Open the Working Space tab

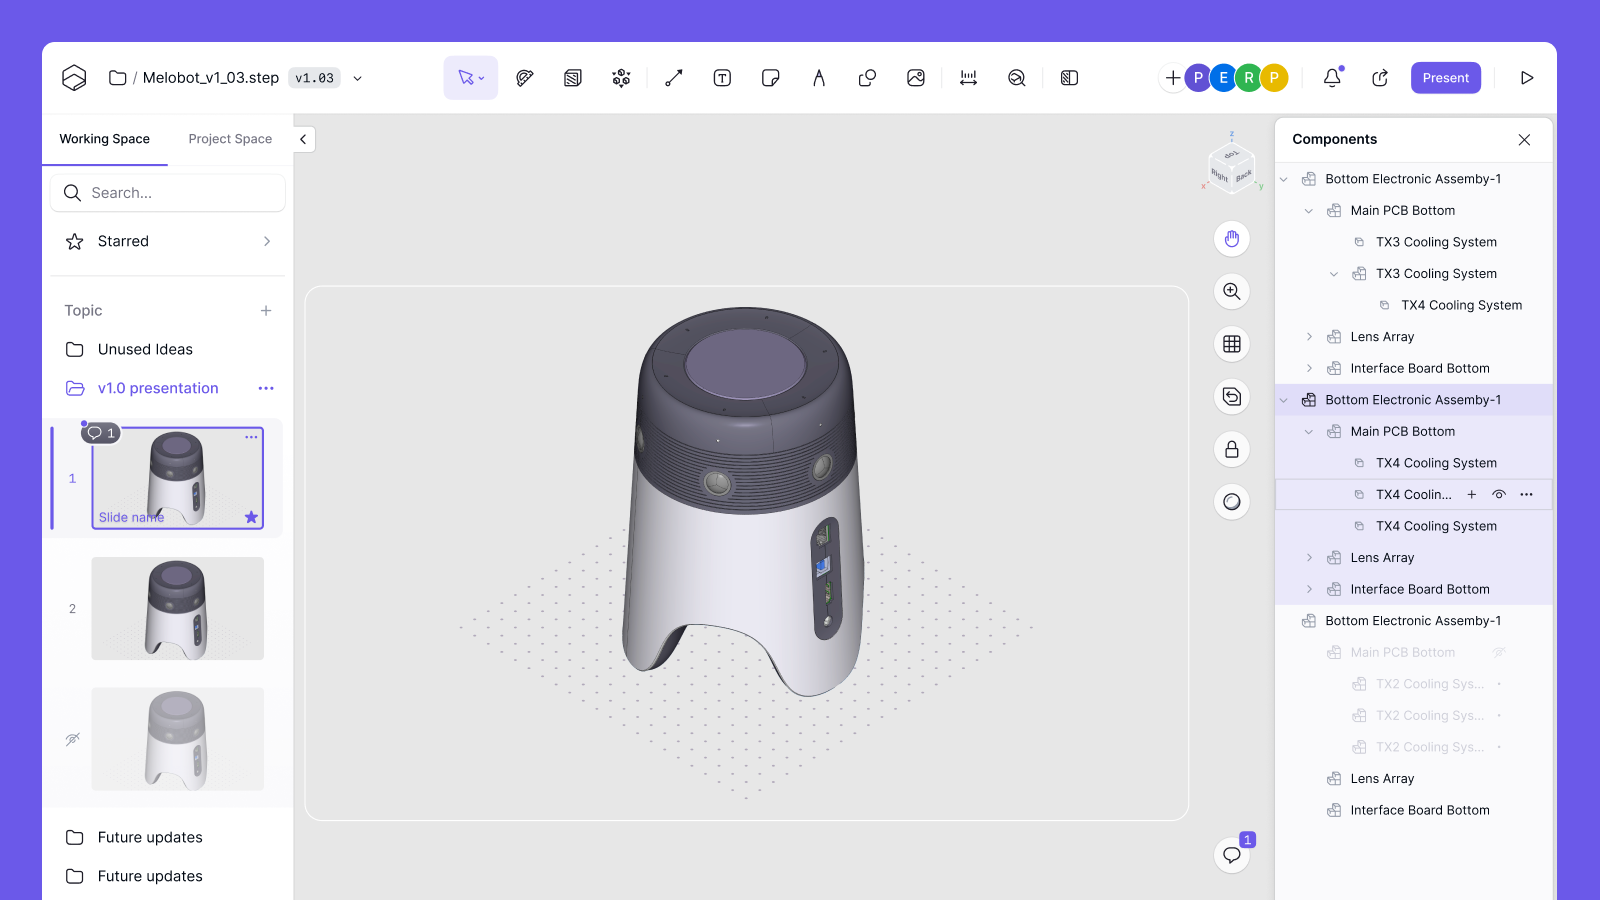[x=104, y=139]
